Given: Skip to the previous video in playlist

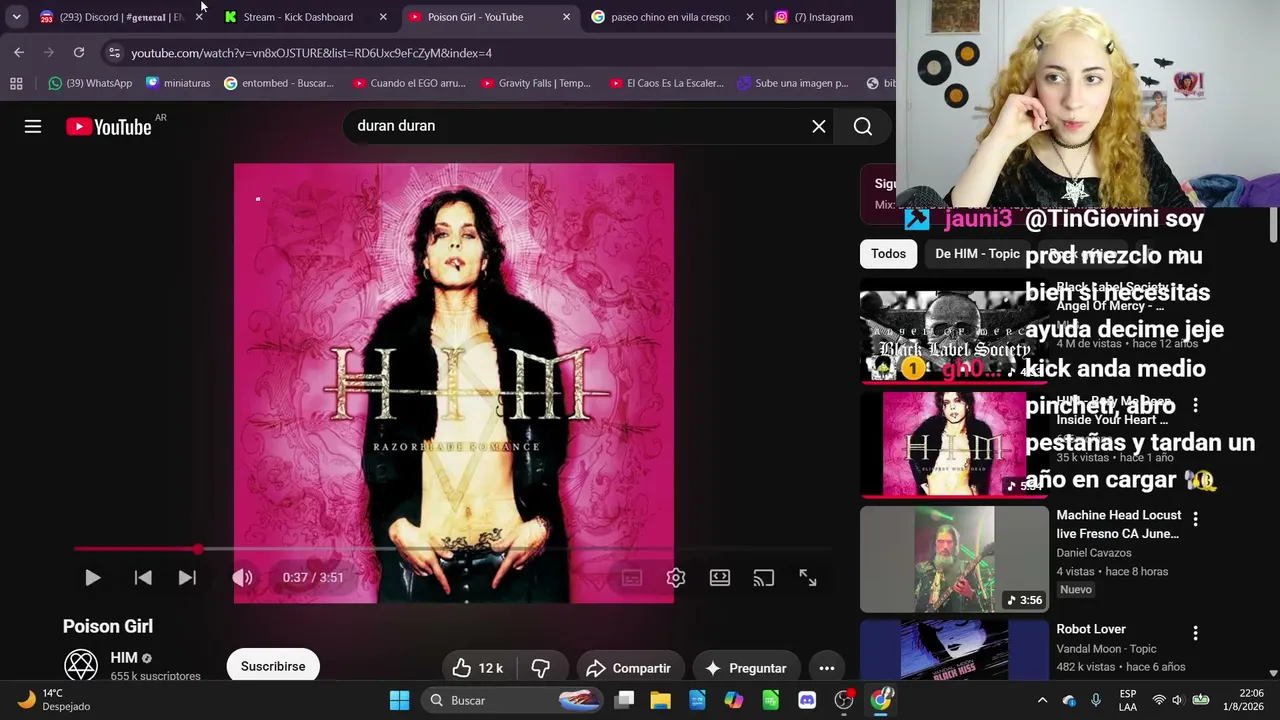Looking at the screenshot, I should coord(143,577).
